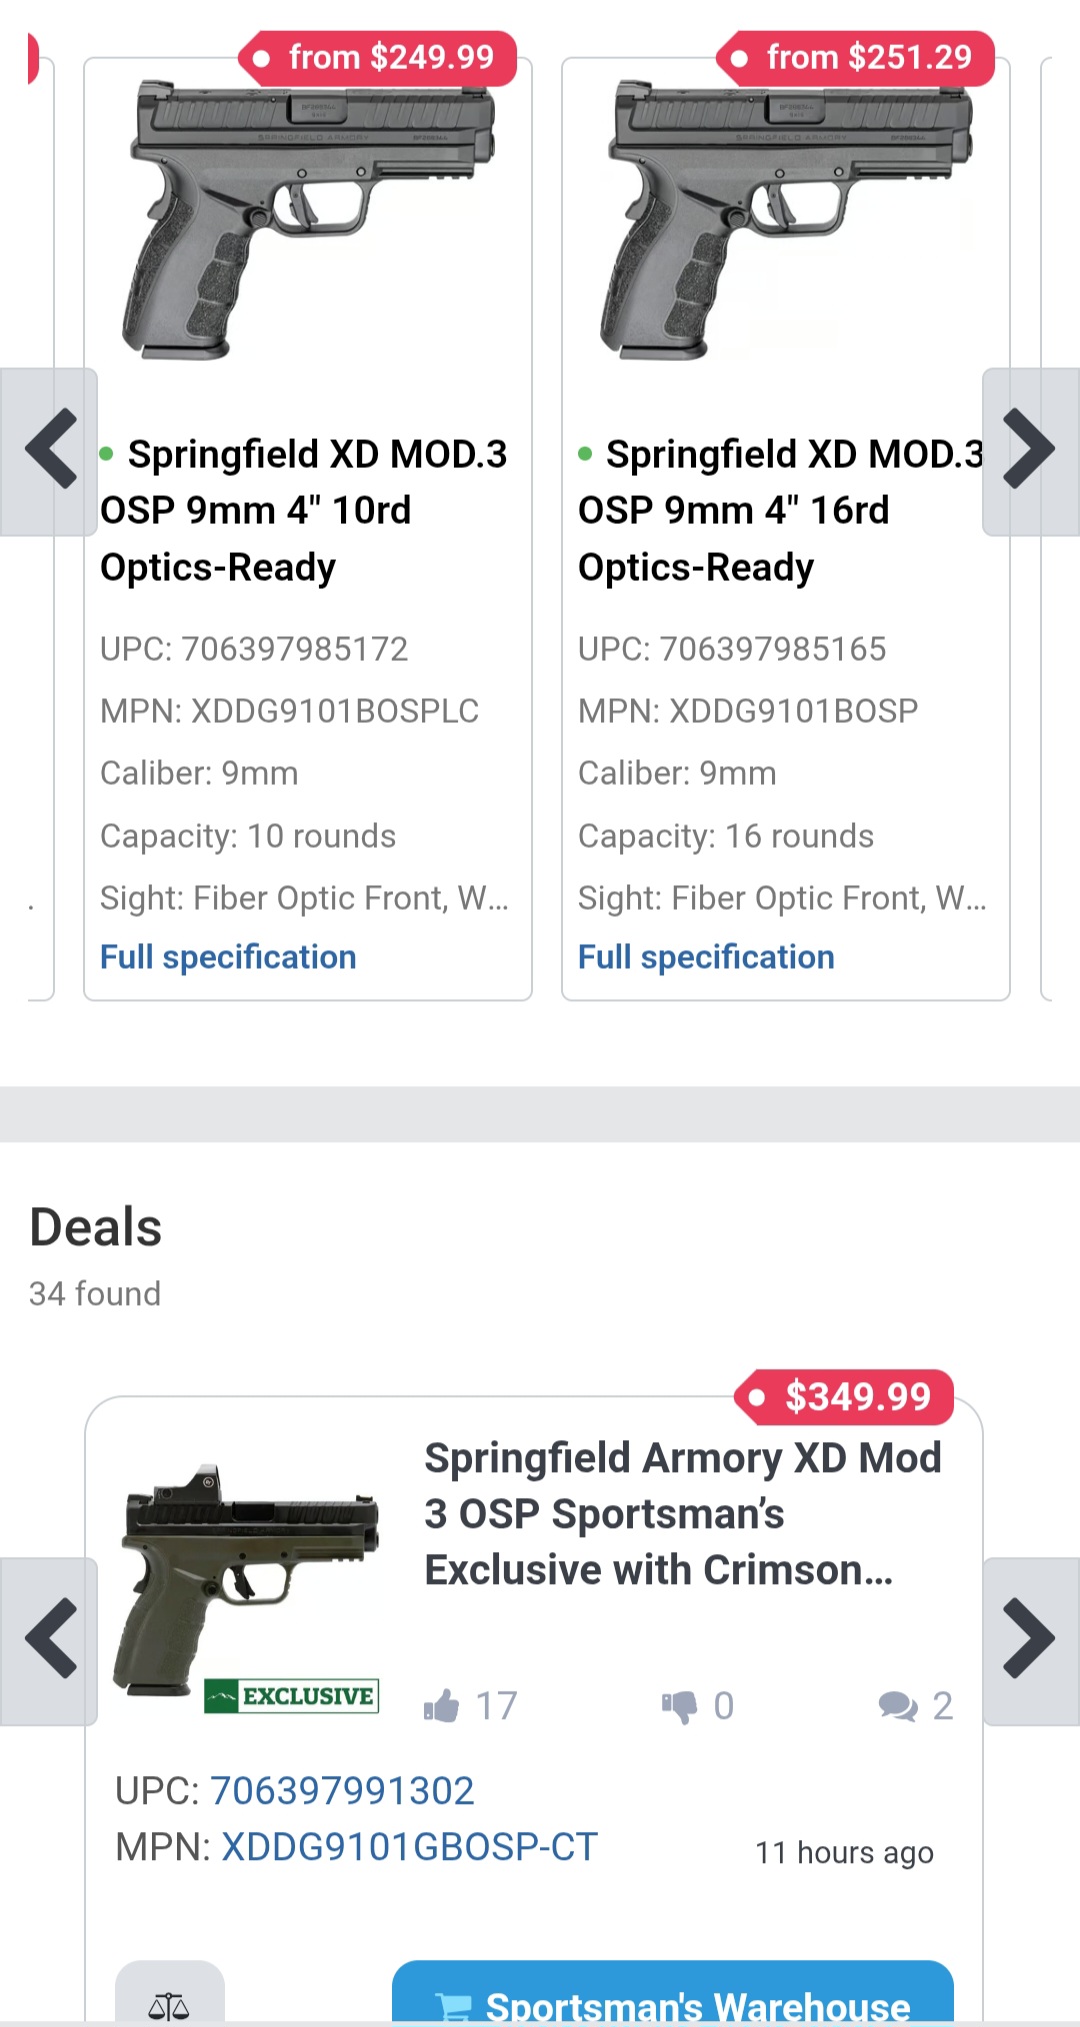The width and height of the screenshot is (1080, 2027).
Task: Go to the previous product in the top carousel
Action: pos(49,450)
